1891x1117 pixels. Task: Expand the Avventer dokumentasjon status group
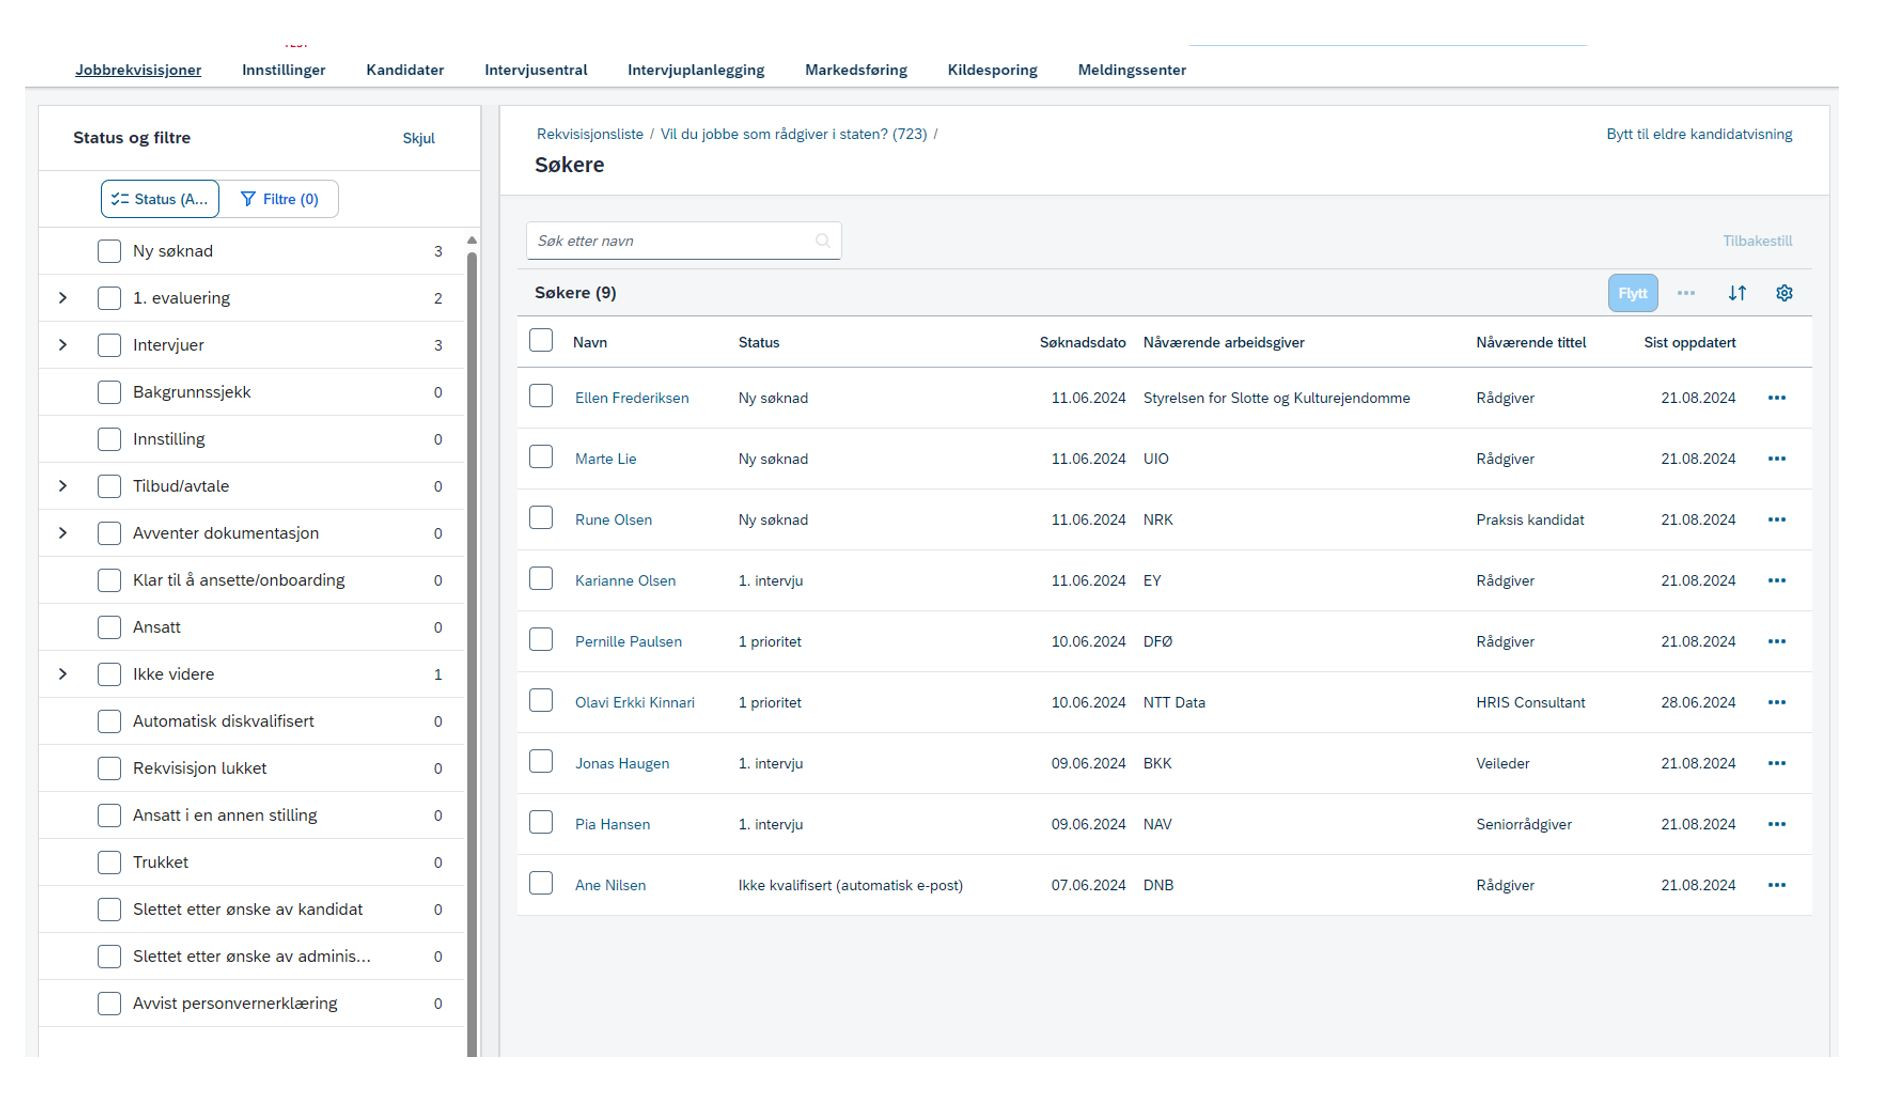point(63,533)
